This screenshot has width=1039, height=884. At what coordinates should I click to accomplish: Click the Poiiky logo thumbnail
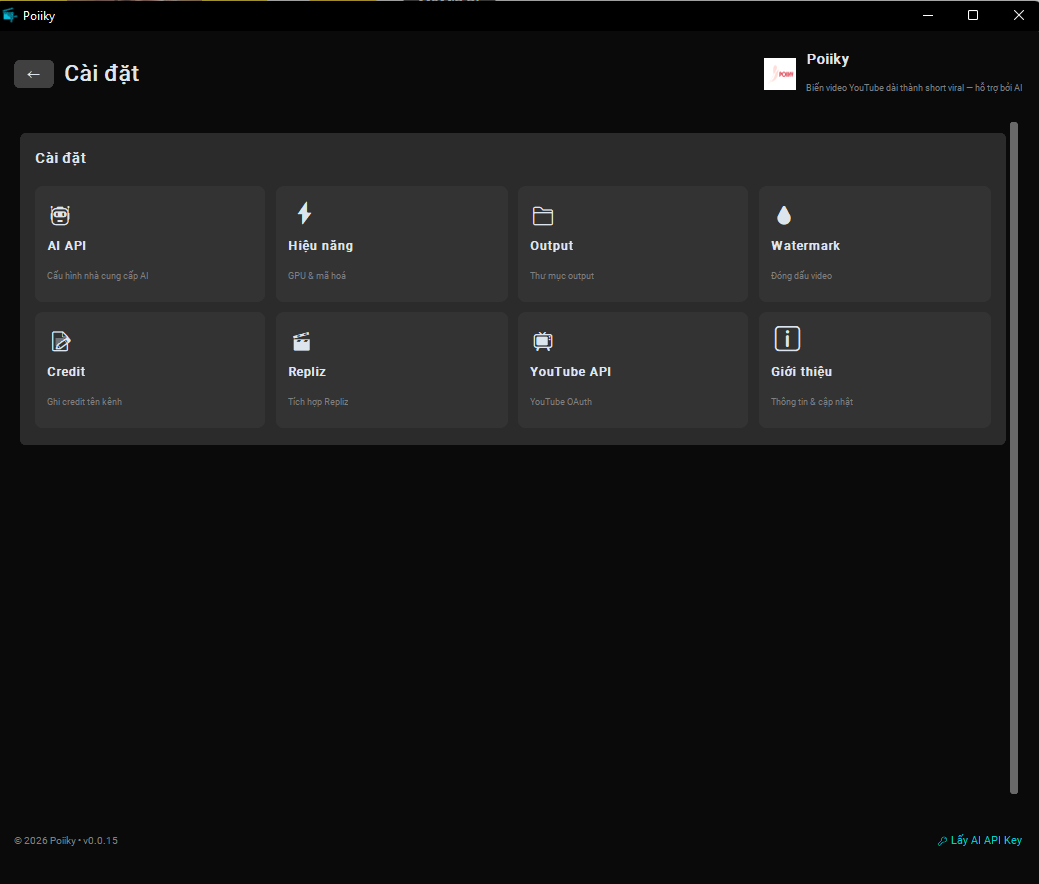pyautogui.click(x=780, y=74)
